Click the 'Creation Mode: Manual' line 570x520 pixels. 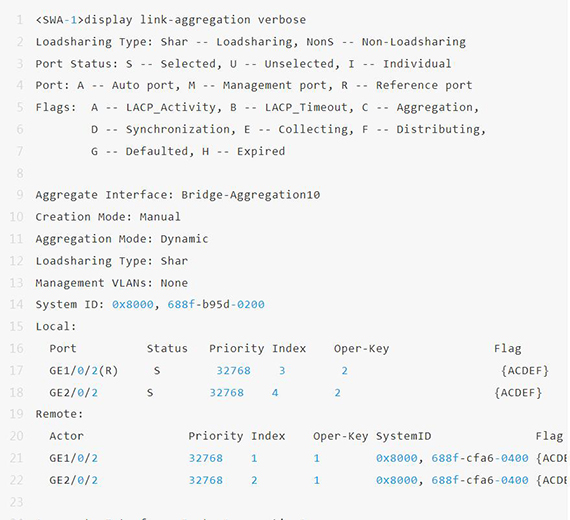(x=108, y=217)
